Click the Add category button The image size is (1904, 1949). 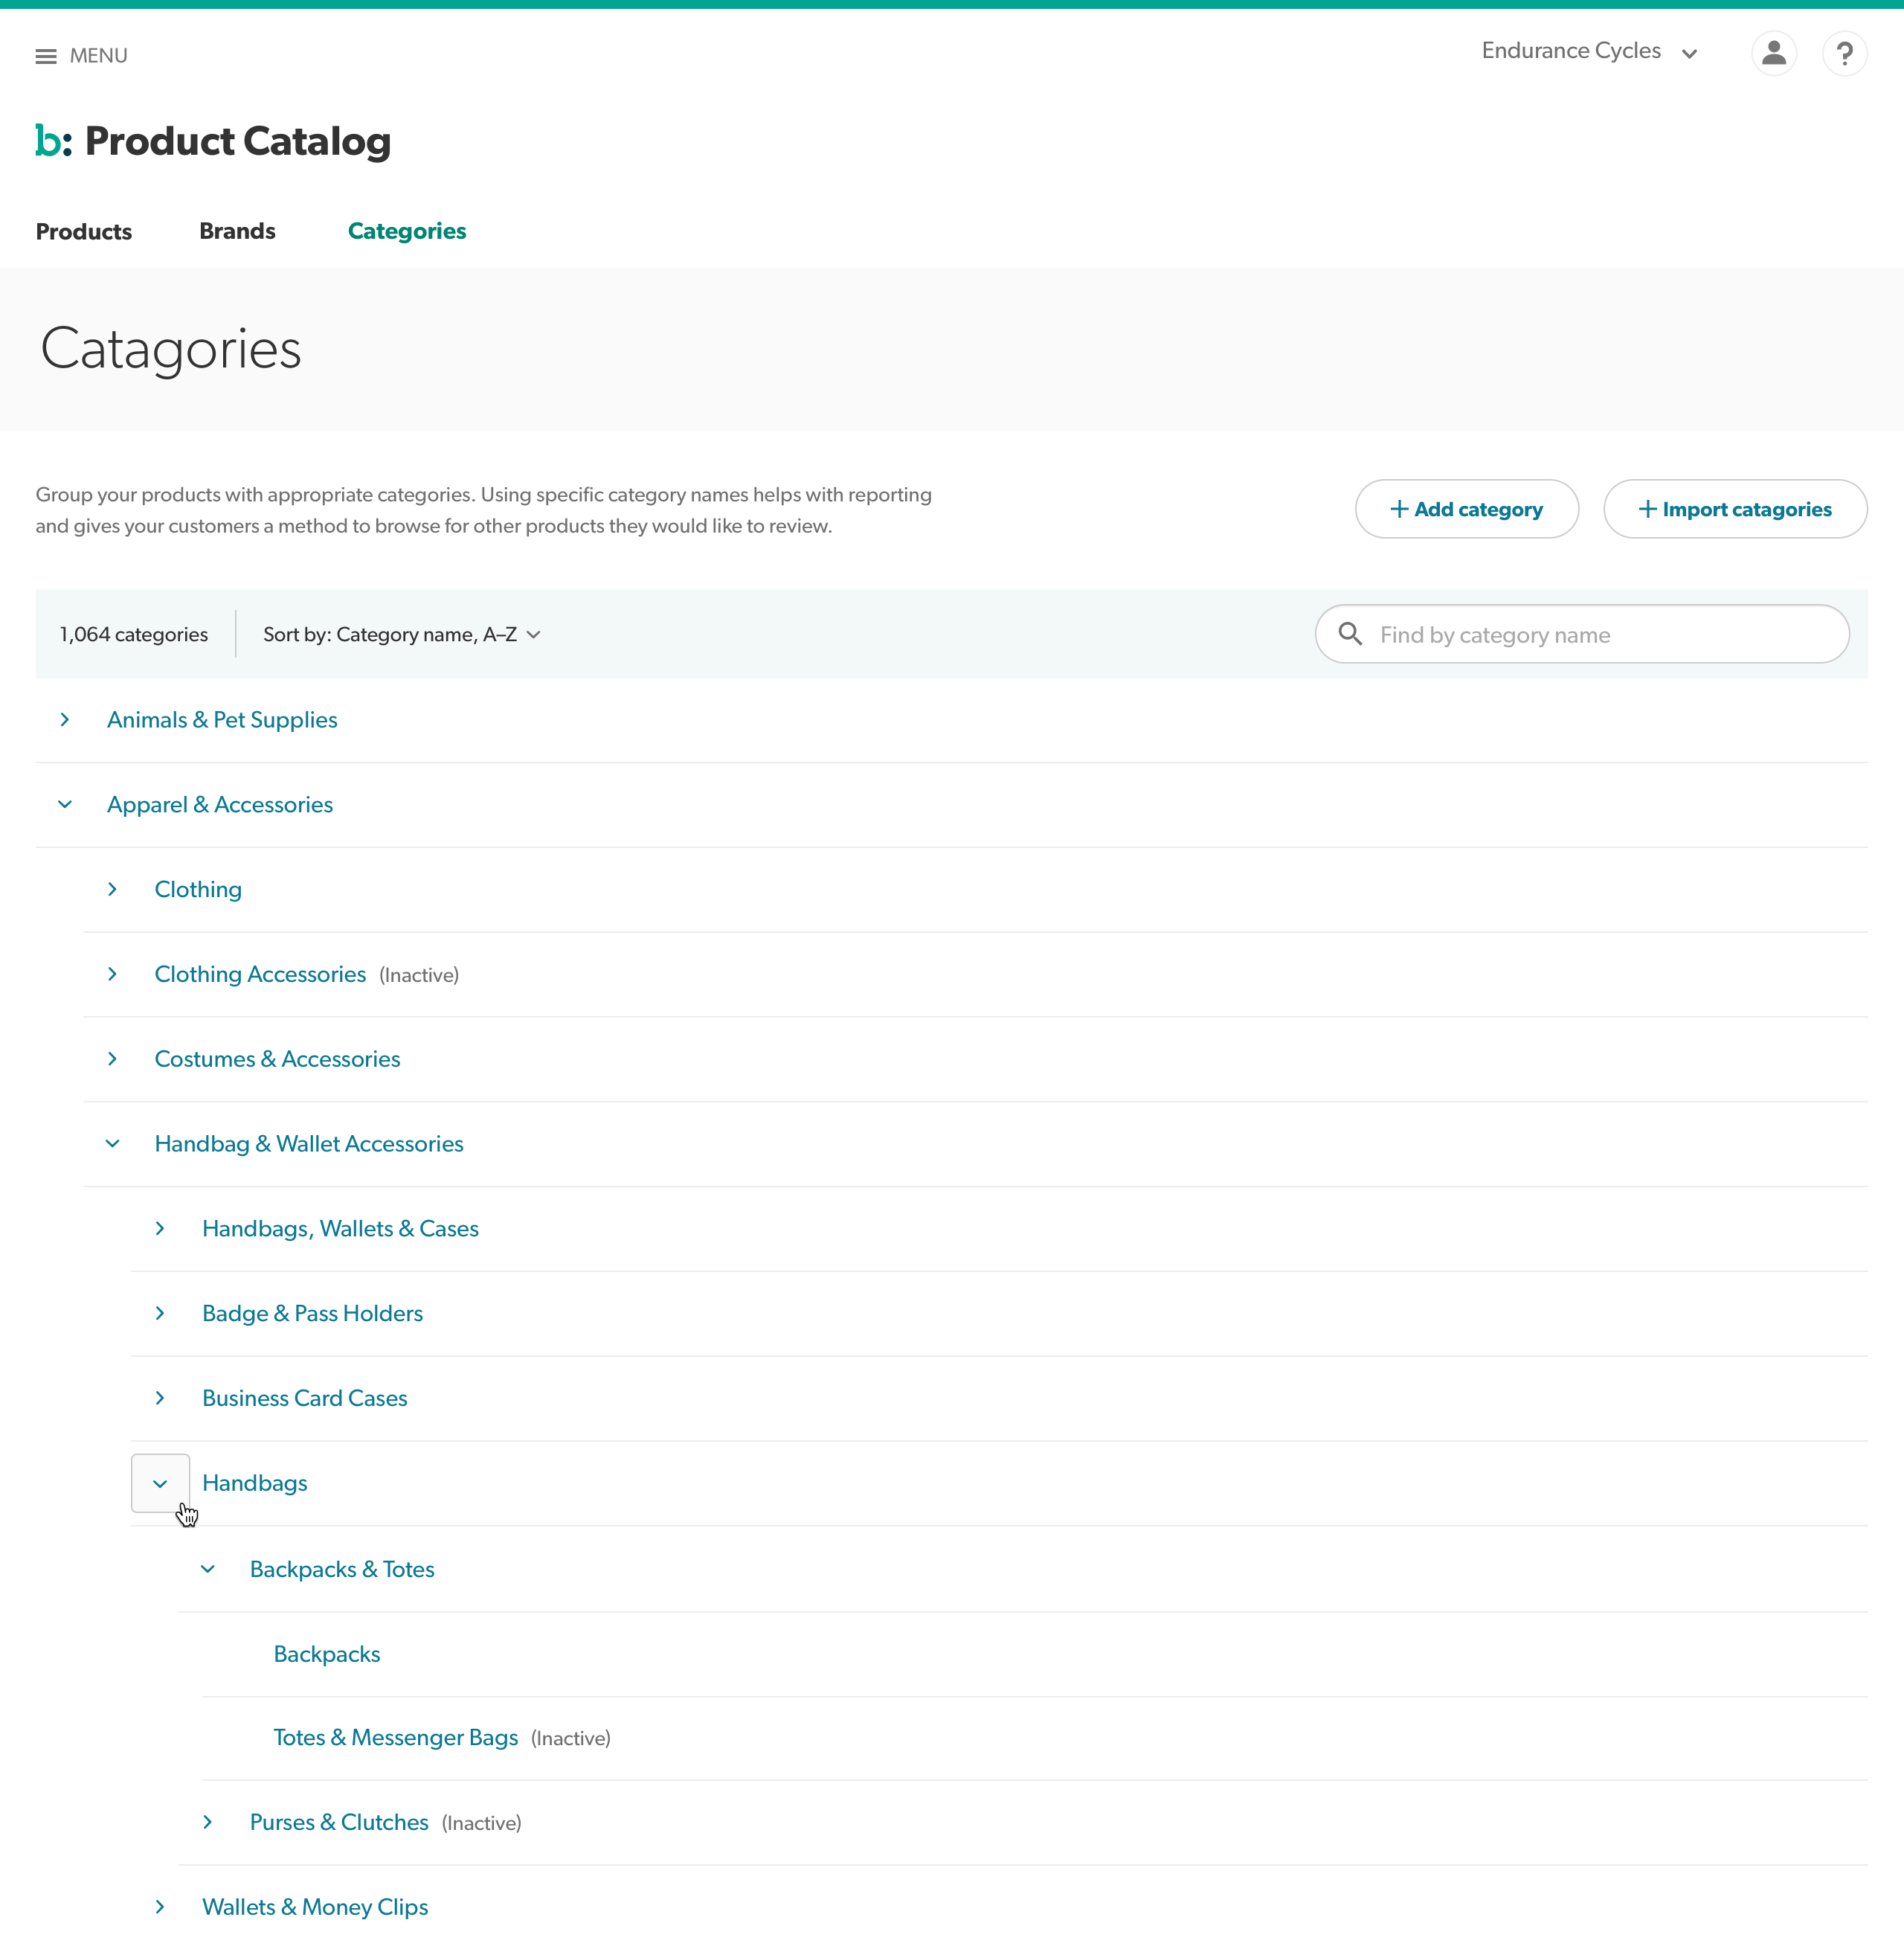tap(1467, 509)
